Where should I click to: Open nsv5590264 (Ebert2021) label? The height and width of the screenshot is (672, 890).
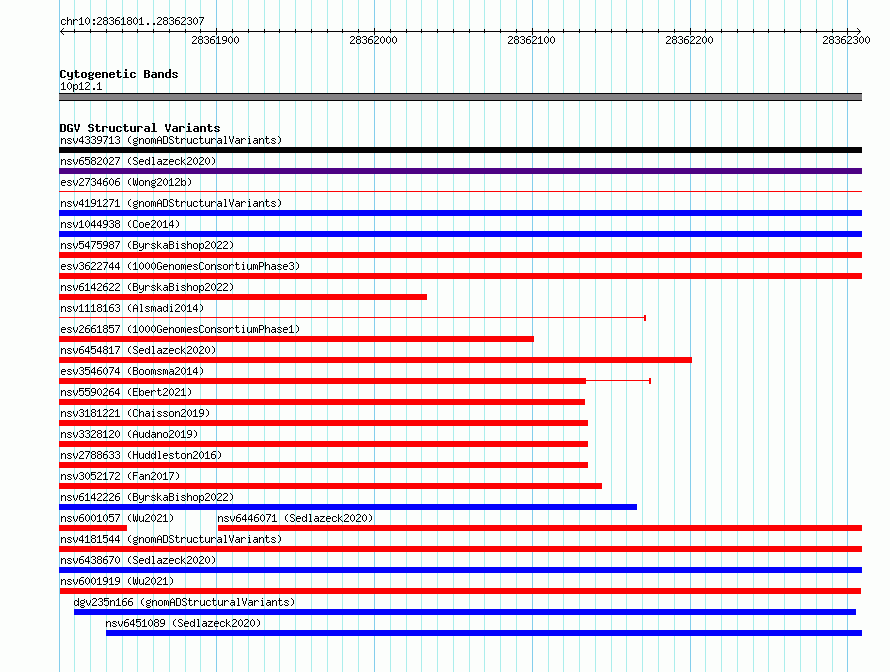click(126, 392)
